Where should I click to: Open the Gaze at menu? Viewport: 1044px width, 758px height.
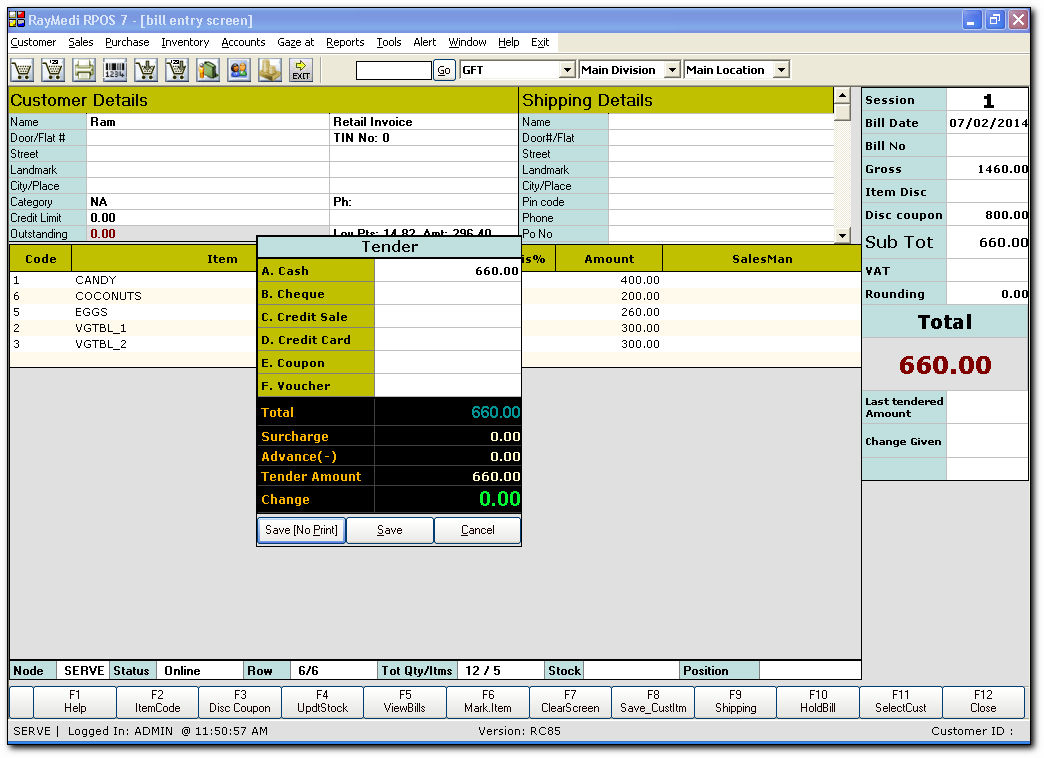[x=296, y=42]
